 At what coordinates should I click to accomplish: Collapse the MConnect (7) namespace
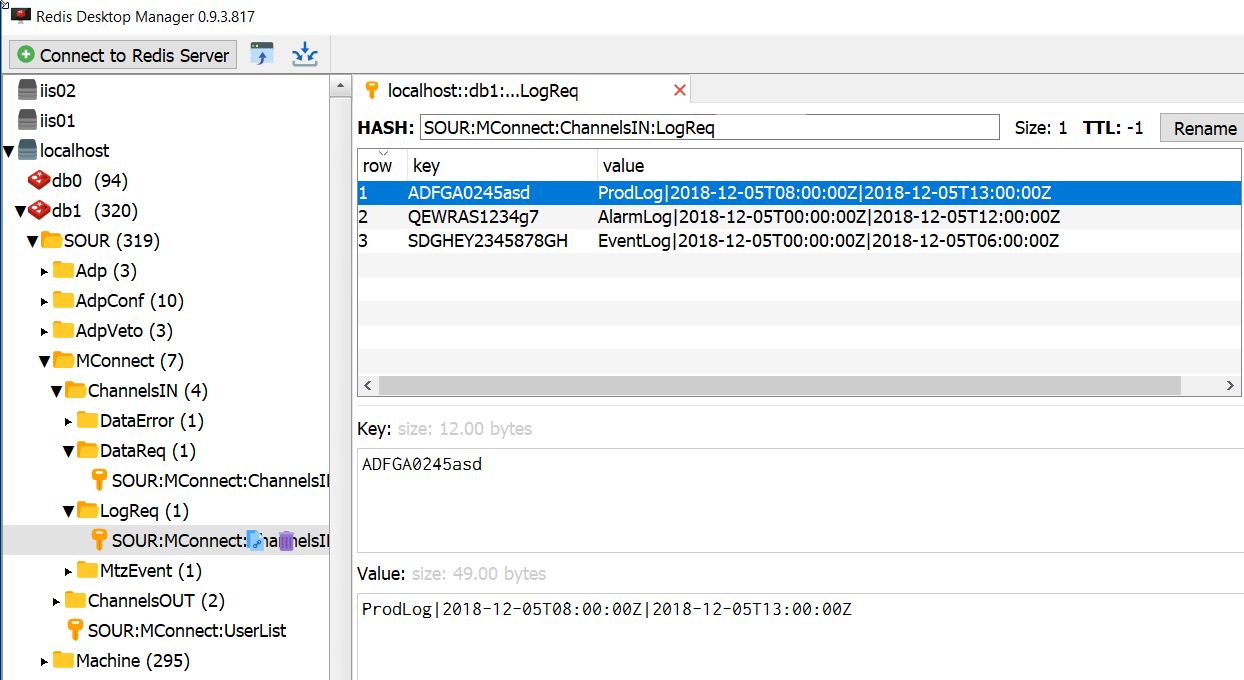pos(45,361)
